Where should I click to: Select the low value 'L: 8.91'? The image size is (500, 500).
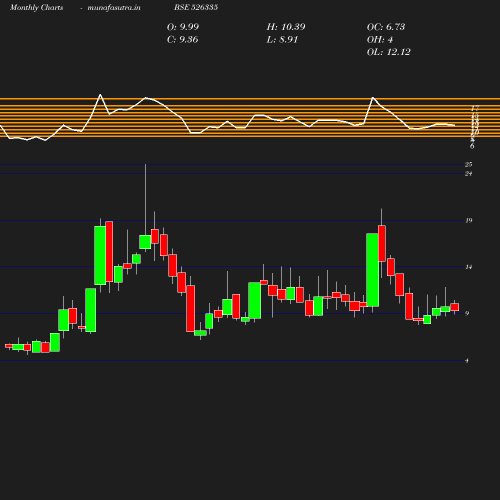[x=282, y=40]
